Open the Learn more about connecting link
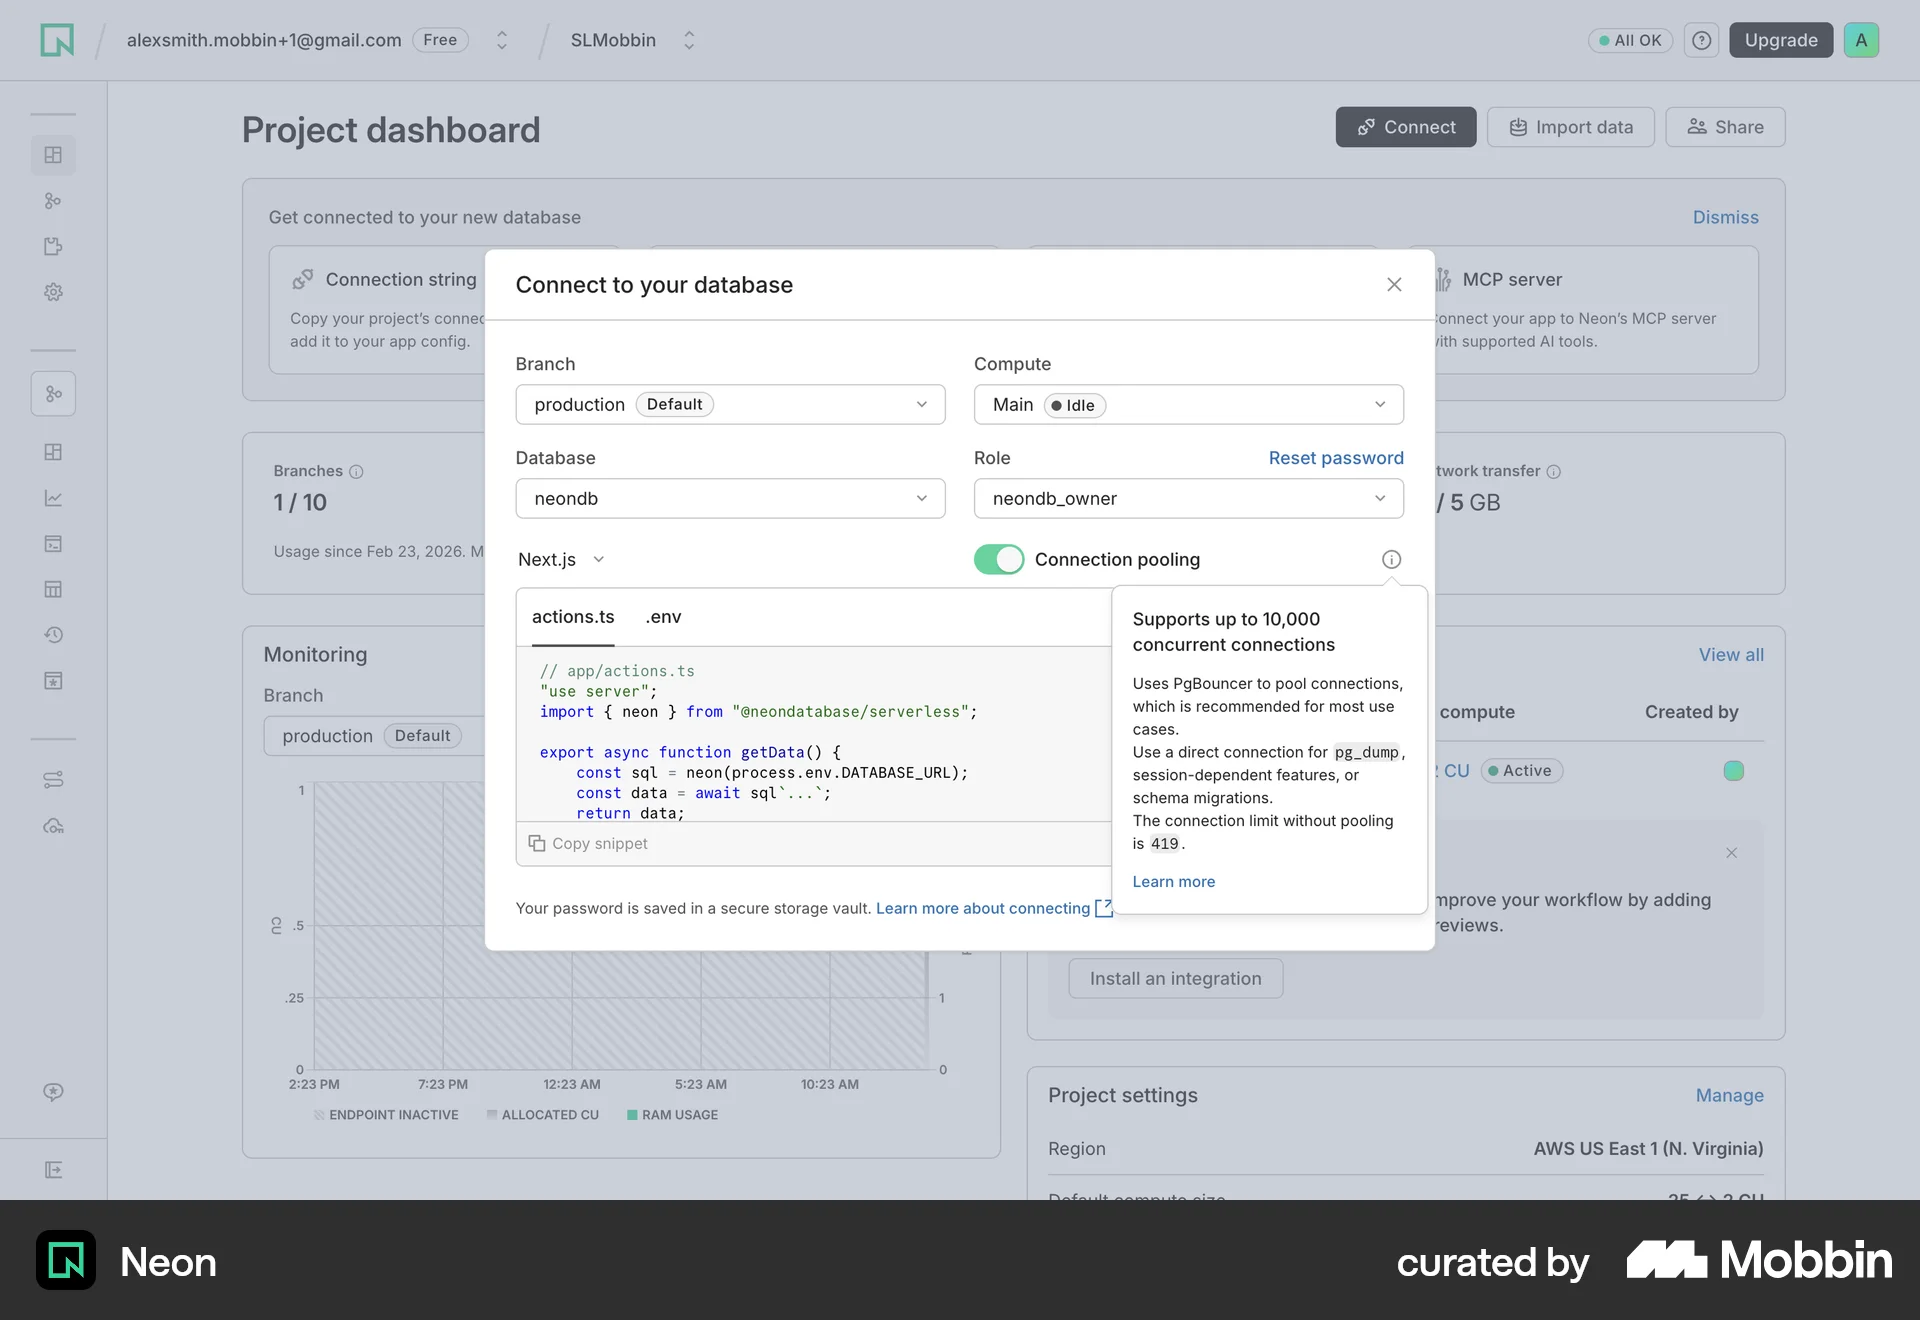The width and height of the screenshot is (1920, 1320). [x=983, y=908]
